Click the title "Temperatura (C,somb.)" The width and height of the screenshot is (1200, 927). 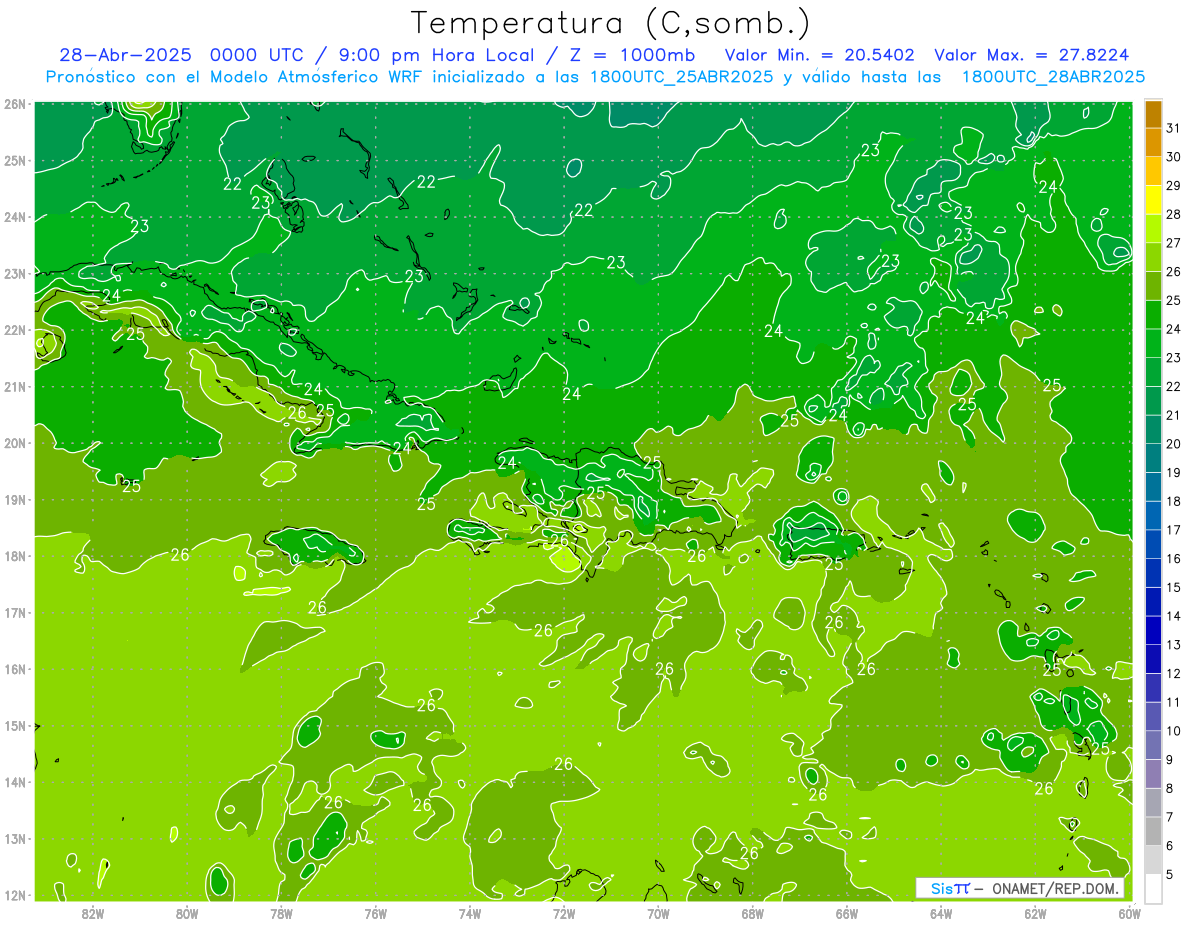[610, 23]
